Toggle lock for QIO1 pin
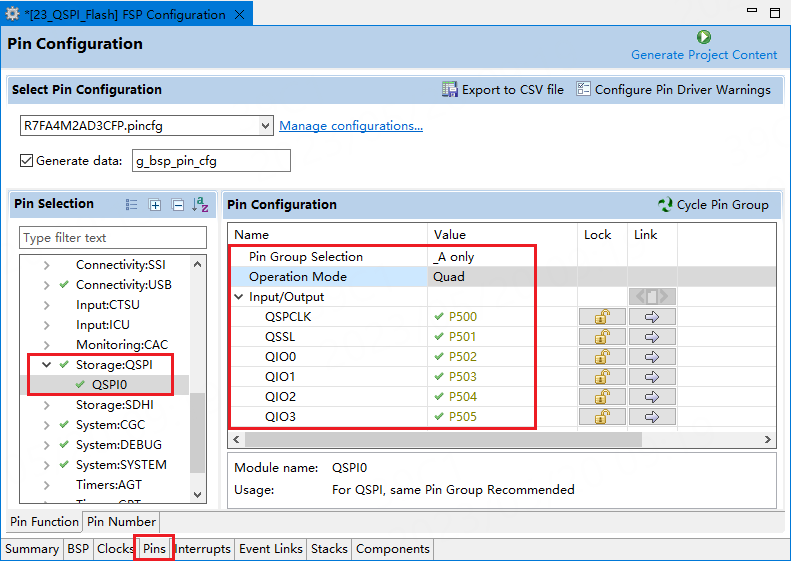This screenshot has width=791, height=561. click(602, 377)
